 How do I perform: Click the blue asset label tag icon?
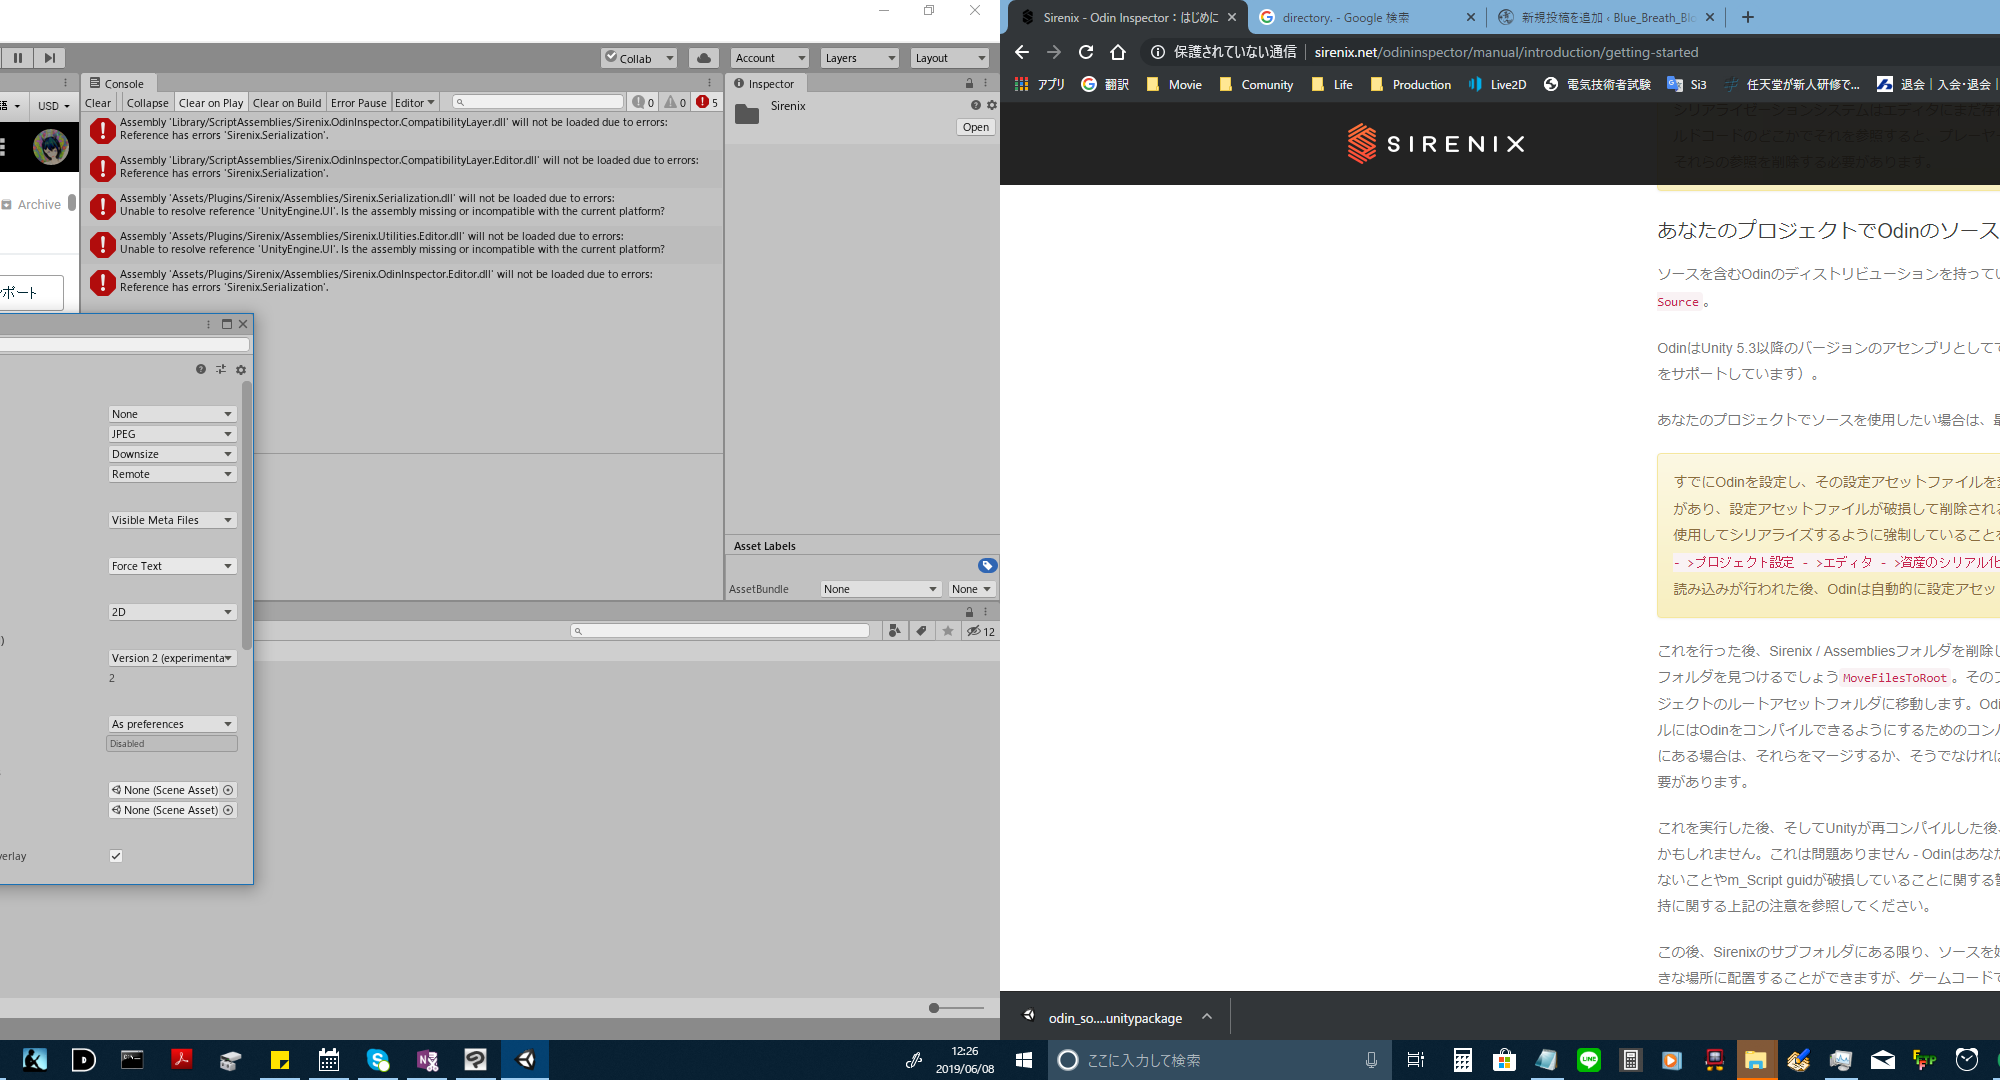click(x=987, y=566)
